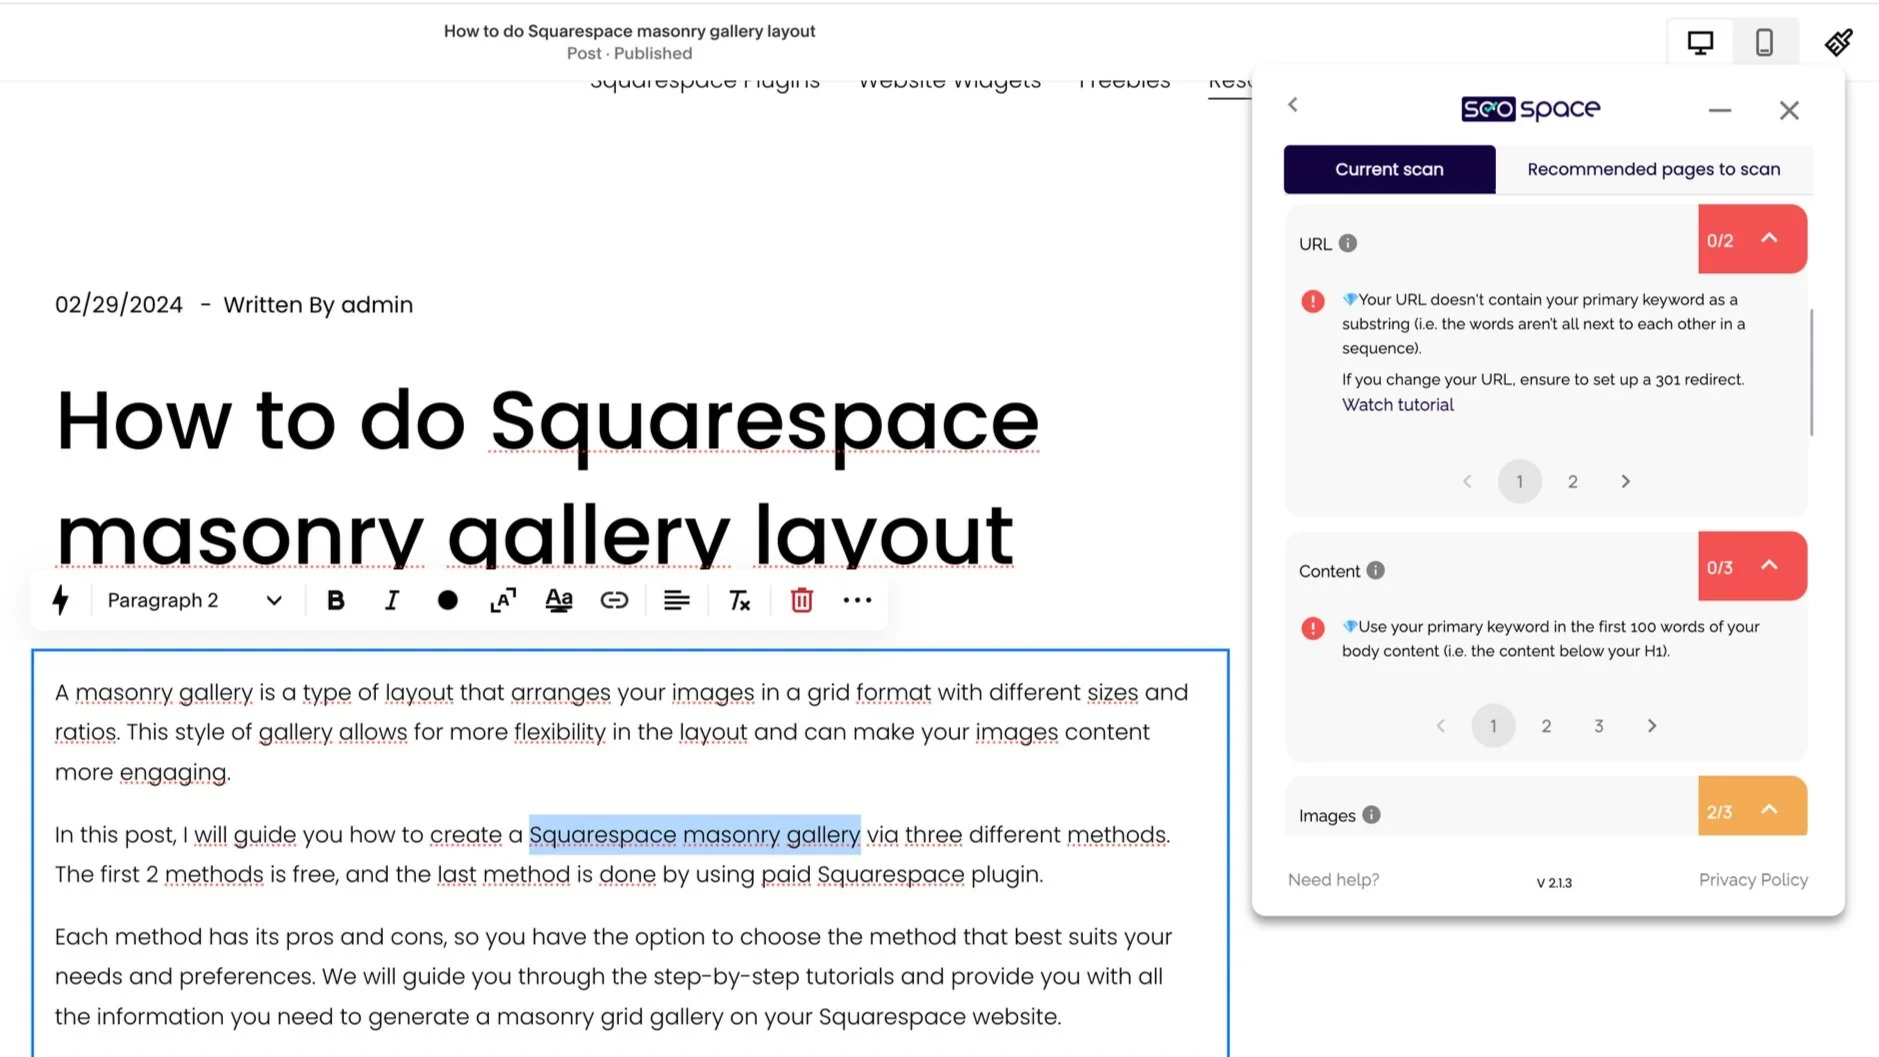Click the SEOSpace panel scrollbar
1879x1057 pixels.
coord(1811,372)
